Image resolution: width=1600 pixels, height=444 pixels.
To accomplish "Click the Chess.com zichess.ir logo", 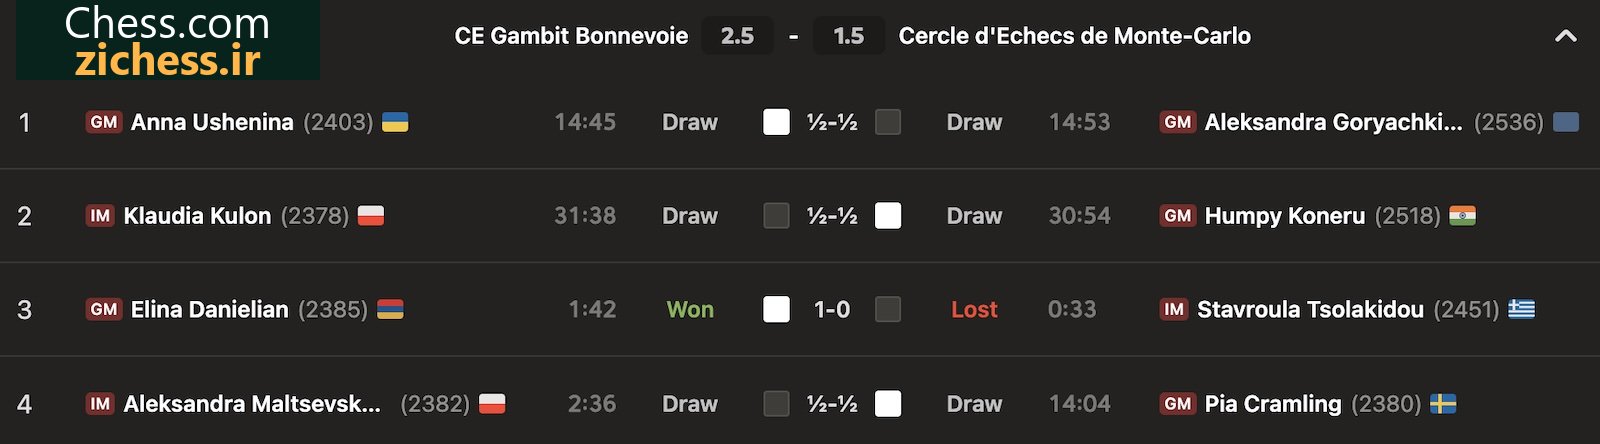I will [x=168, y=40].
